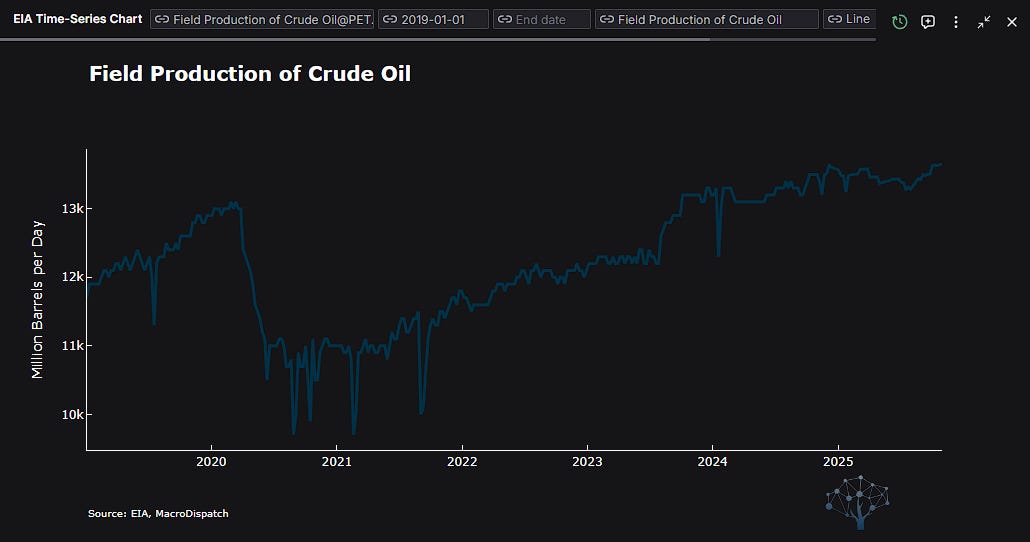1030x542 pixels.
Task: Click the 2025 x-axis tick label
Action: [838, 462]
